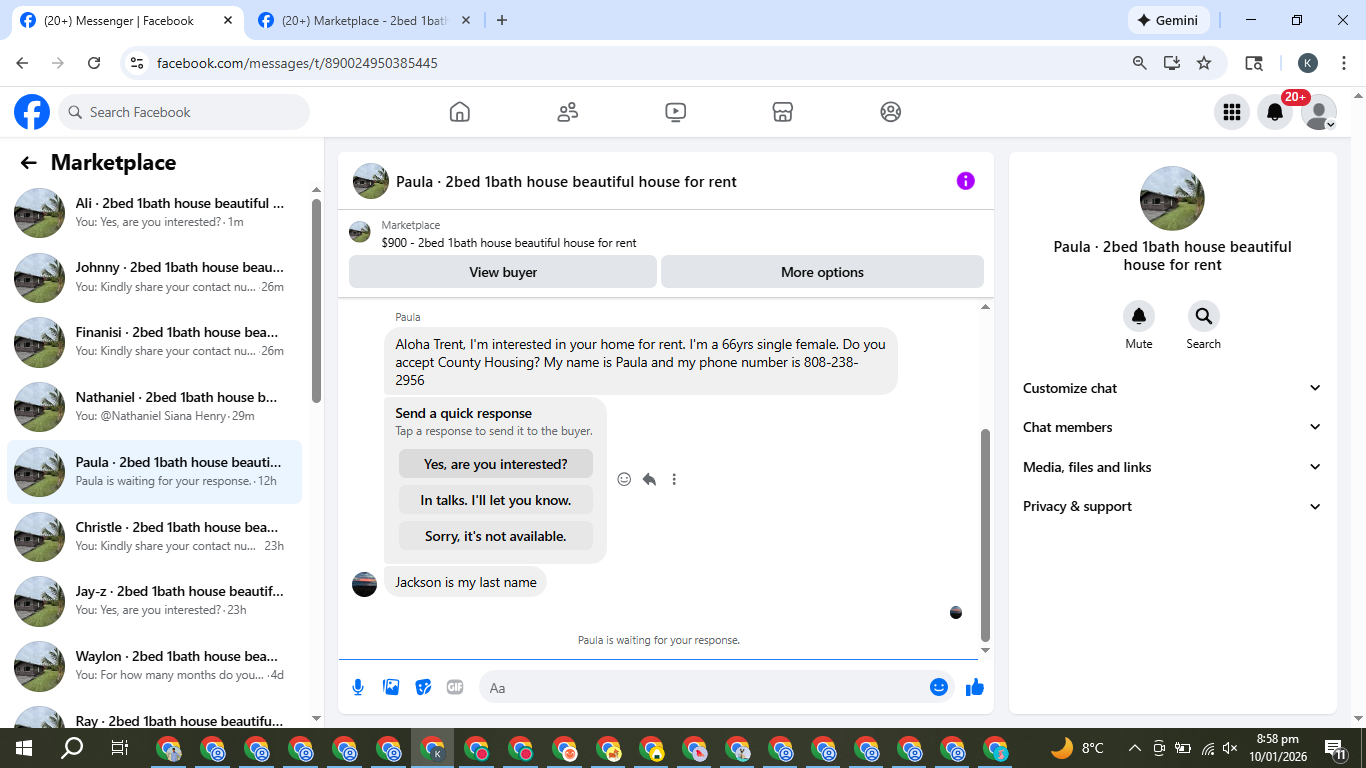Expand Customize chat section
This screenshot has height=768, width=1366.
point(1172,388)
